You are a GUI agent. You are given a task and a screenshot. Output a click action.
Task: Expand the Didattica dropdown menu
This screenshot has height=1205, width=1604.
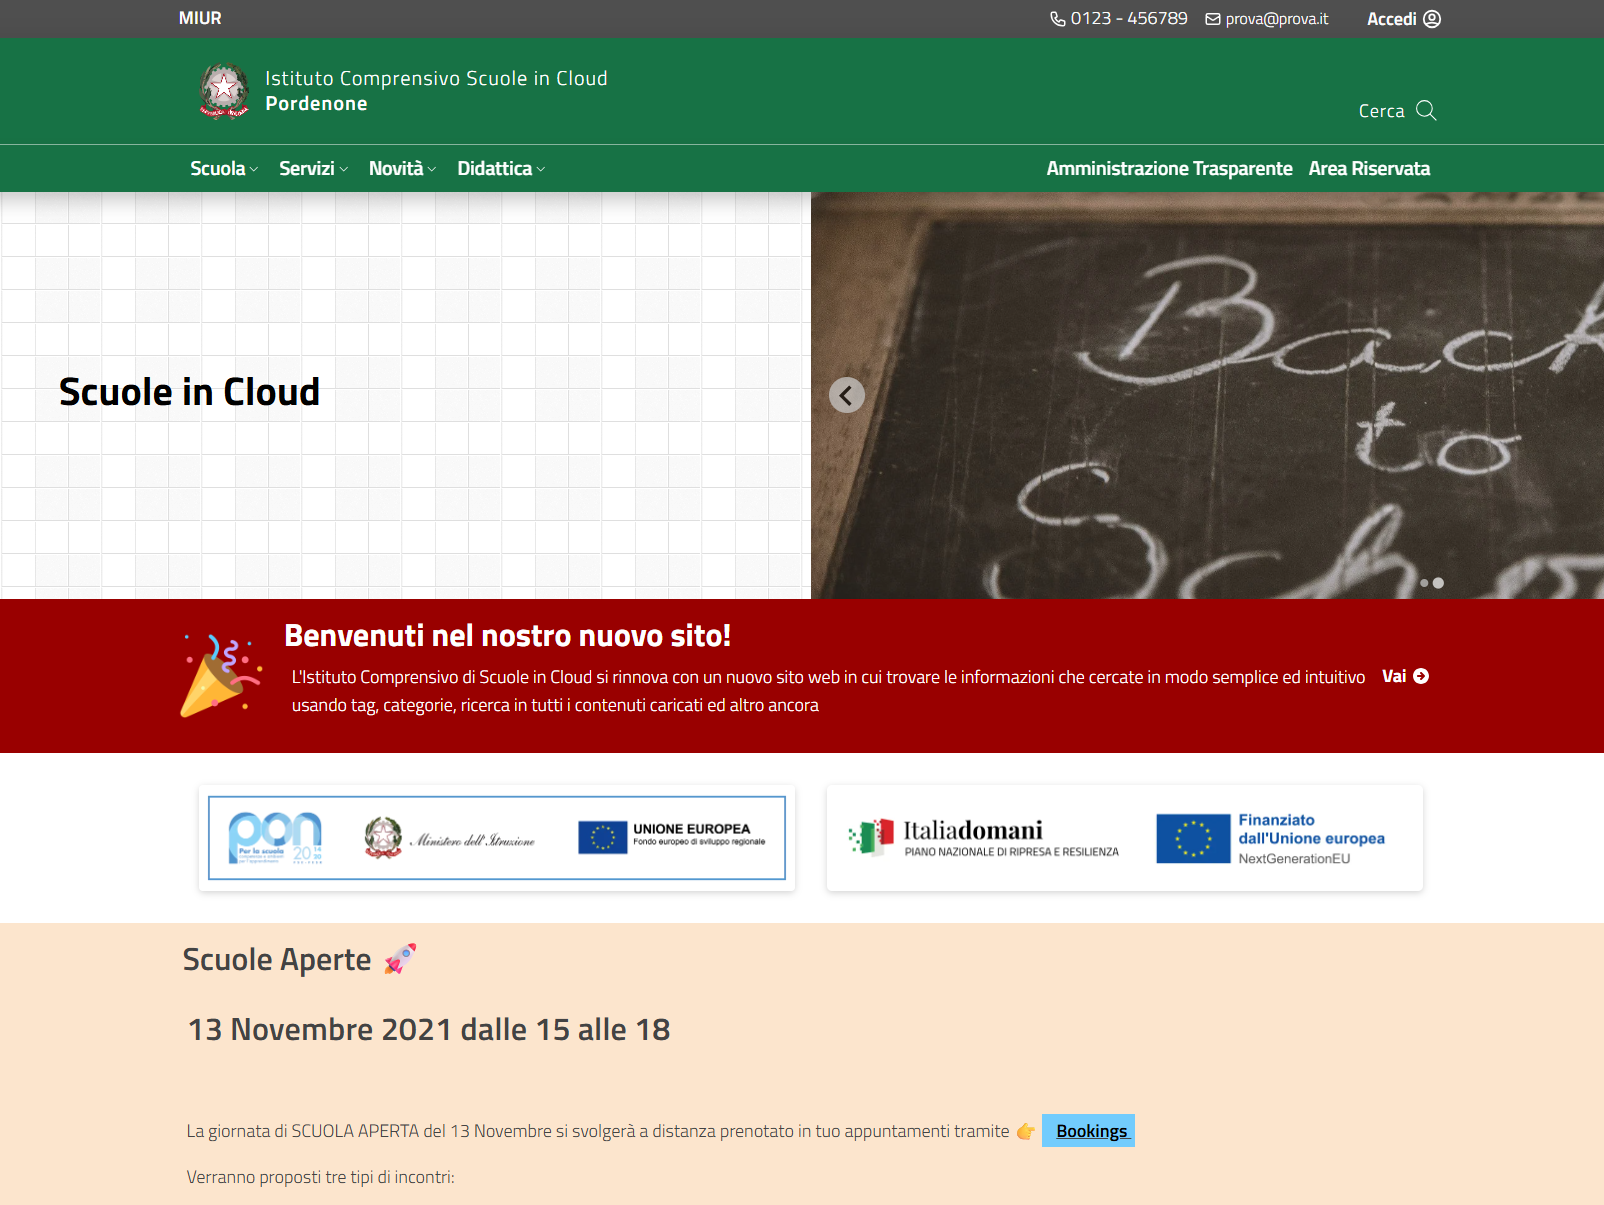point(501,169)
